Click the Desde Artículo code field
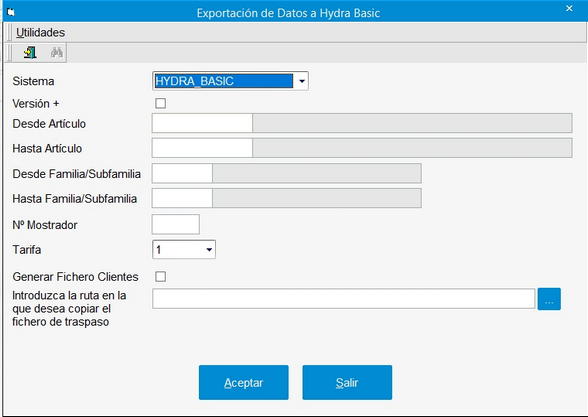 202,123
